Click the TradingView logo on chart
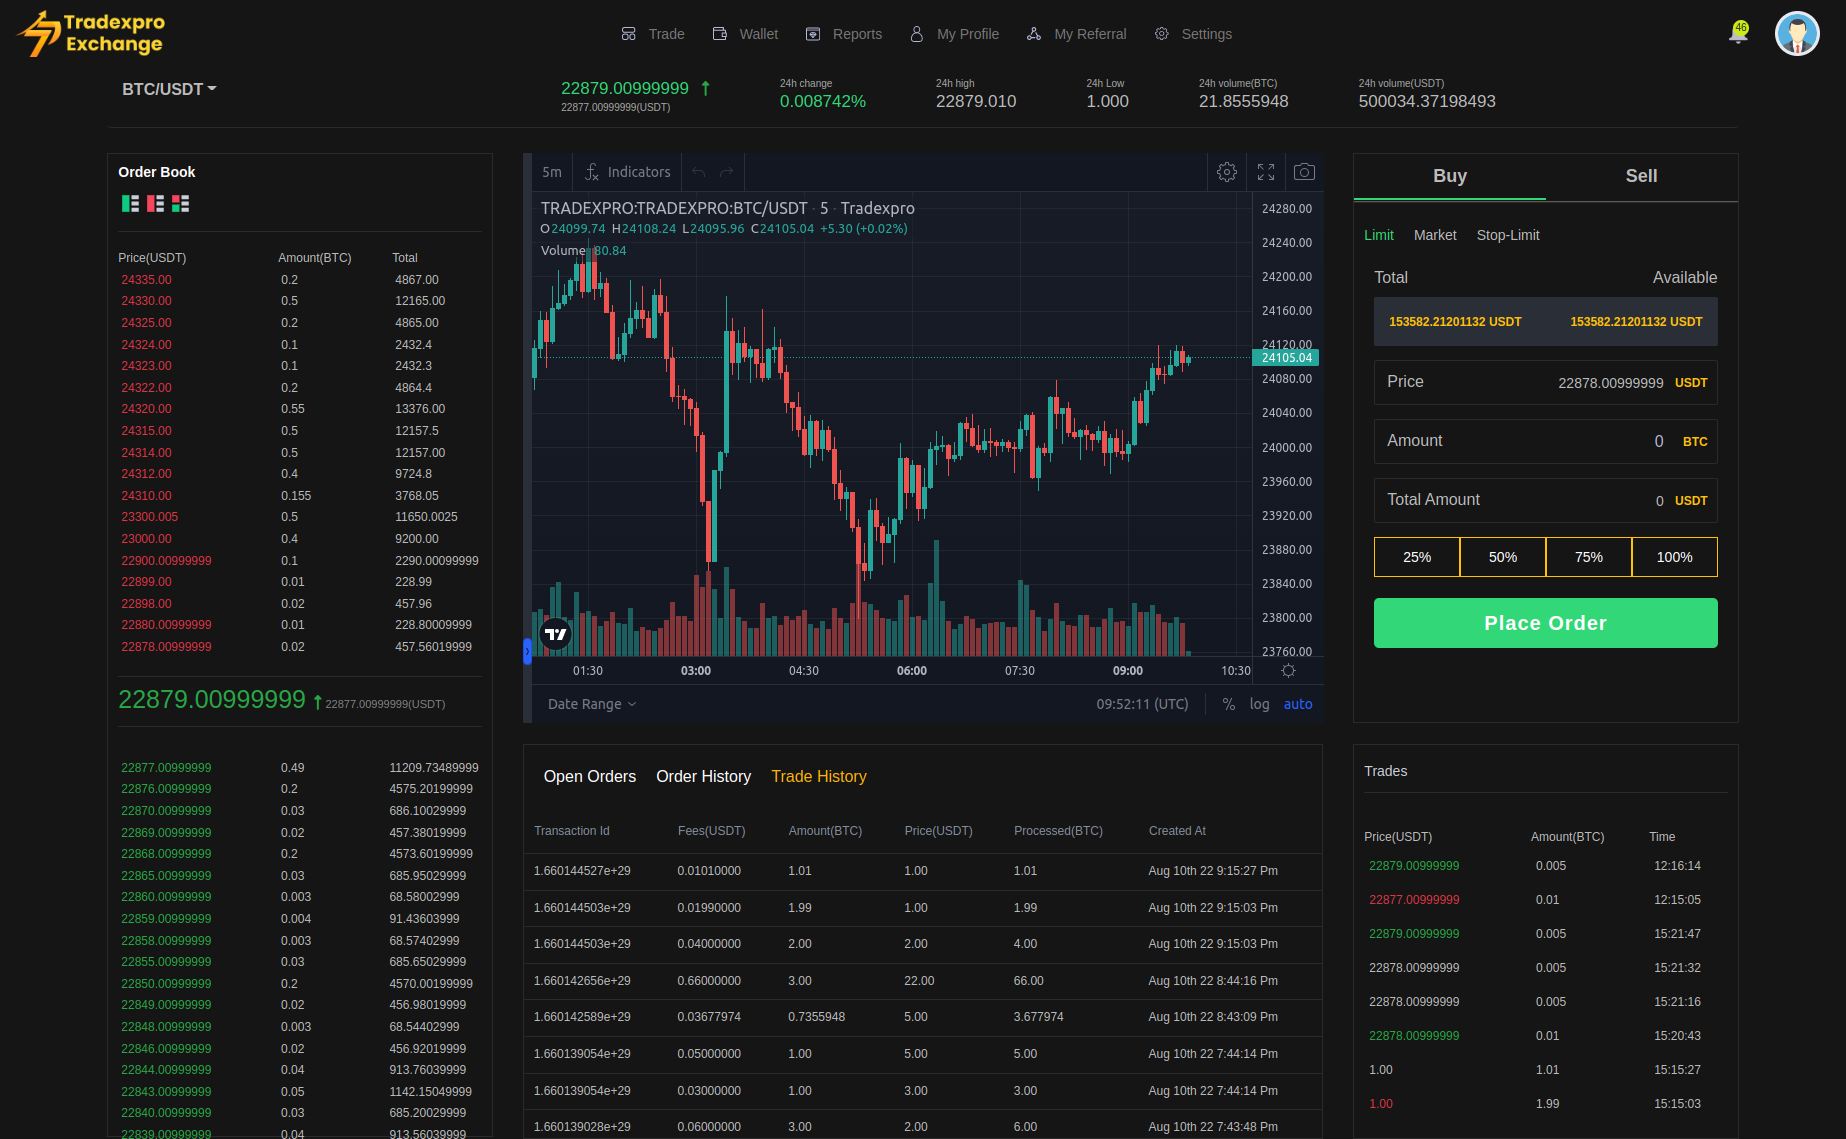 [x=555, y=634]
